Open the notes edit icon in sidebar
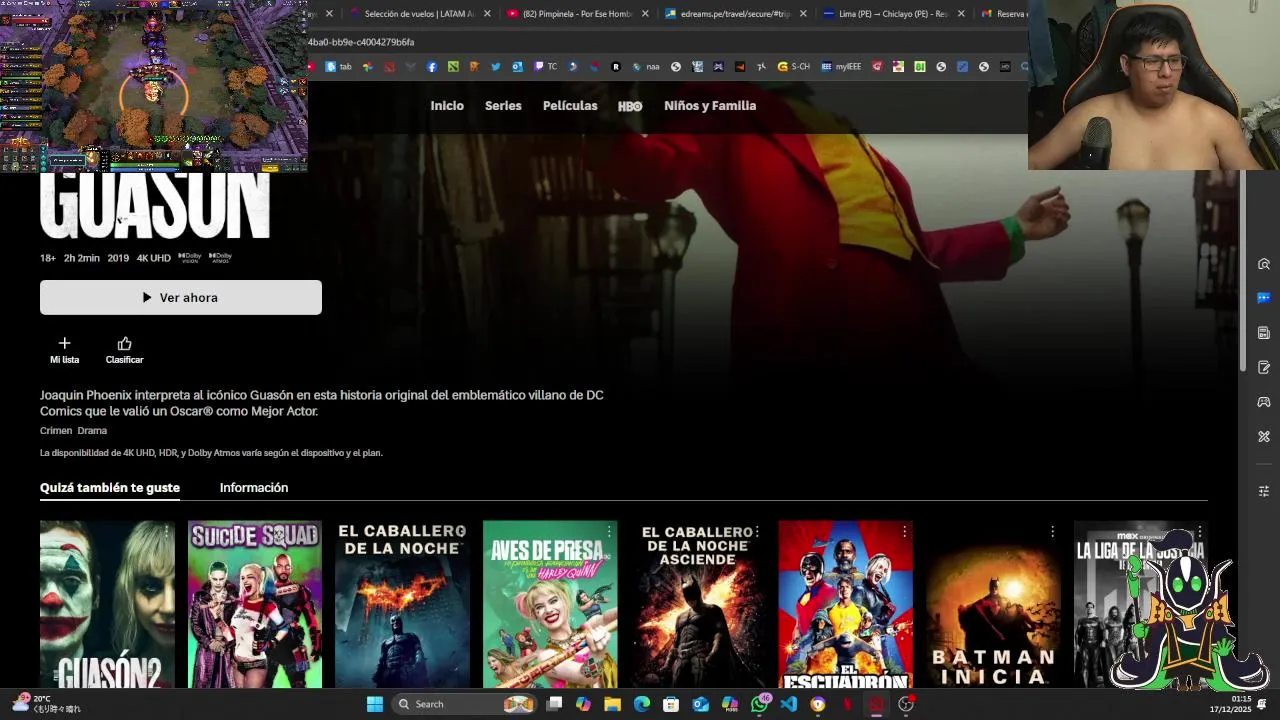The image size is (1280, 720). point(1264,367)
